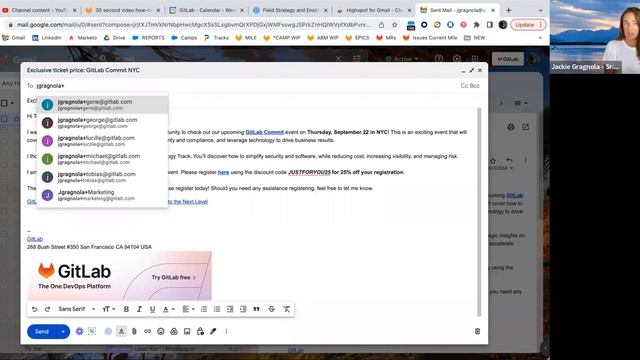Open the Issues Current Mile bookmark
The image size is (640, 360).
(430, 38)
